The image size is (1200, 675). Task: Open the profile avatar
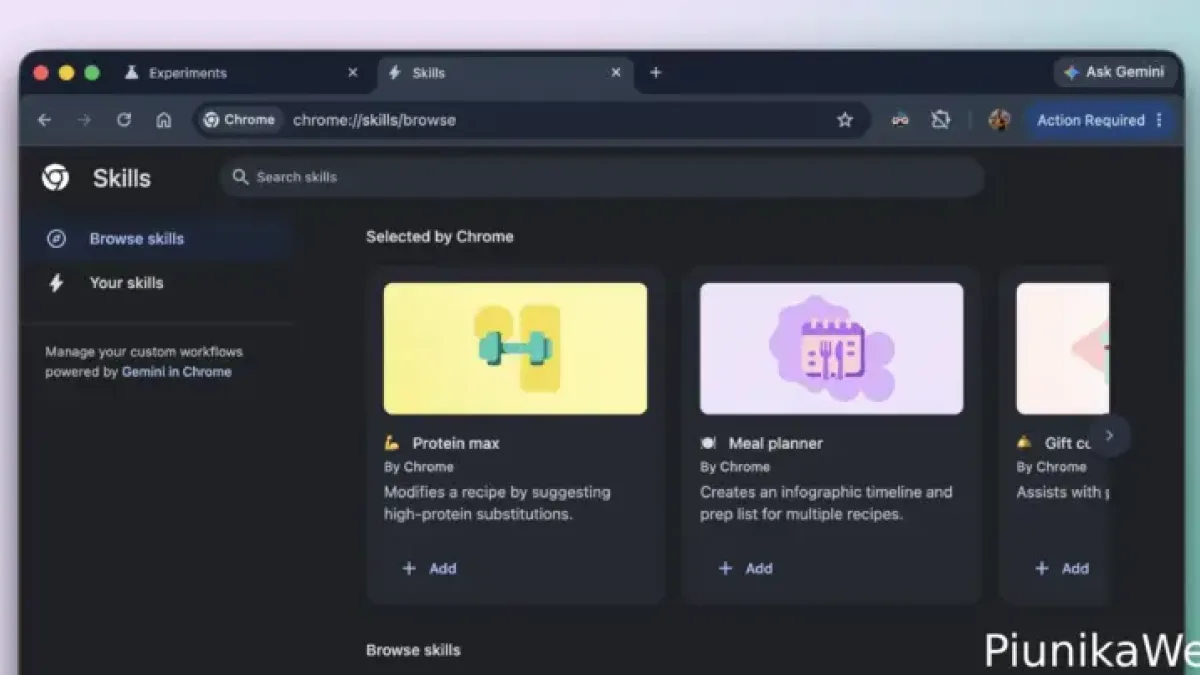click(999, 120)
